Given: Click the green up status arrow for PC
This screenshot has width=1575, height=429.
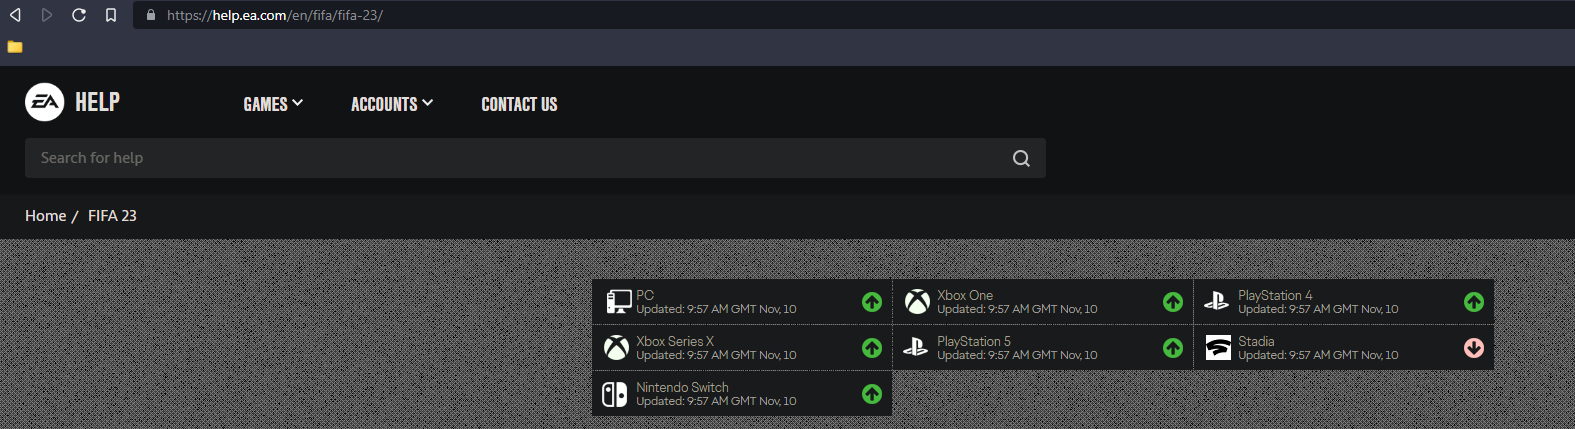Looking at the screenshot, I should [x=872, y=302].
